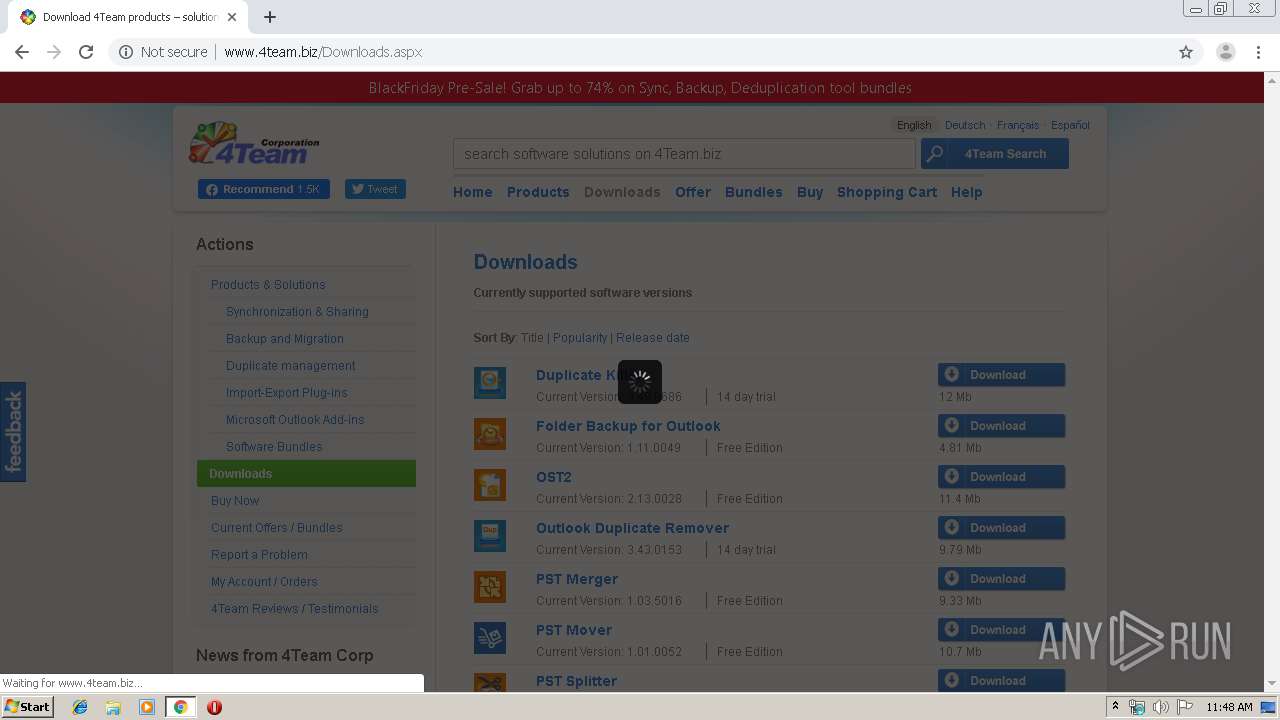Download PST Merger
This screenshot has width=1280, height=720.
(1001, 579)
